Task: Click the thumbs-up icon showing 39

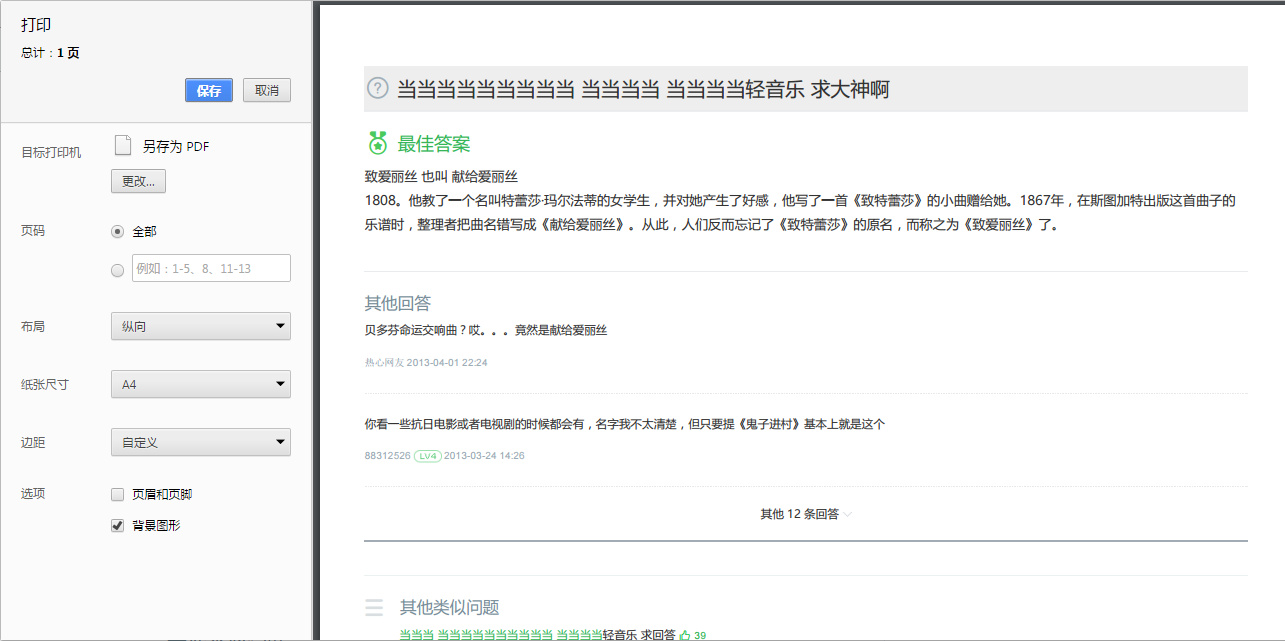Action: click(687, 635)
